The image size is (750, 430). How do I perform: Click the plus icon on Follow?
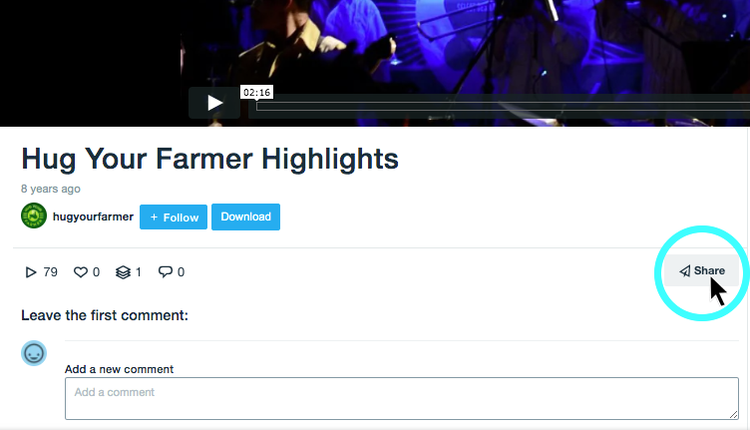154,217
